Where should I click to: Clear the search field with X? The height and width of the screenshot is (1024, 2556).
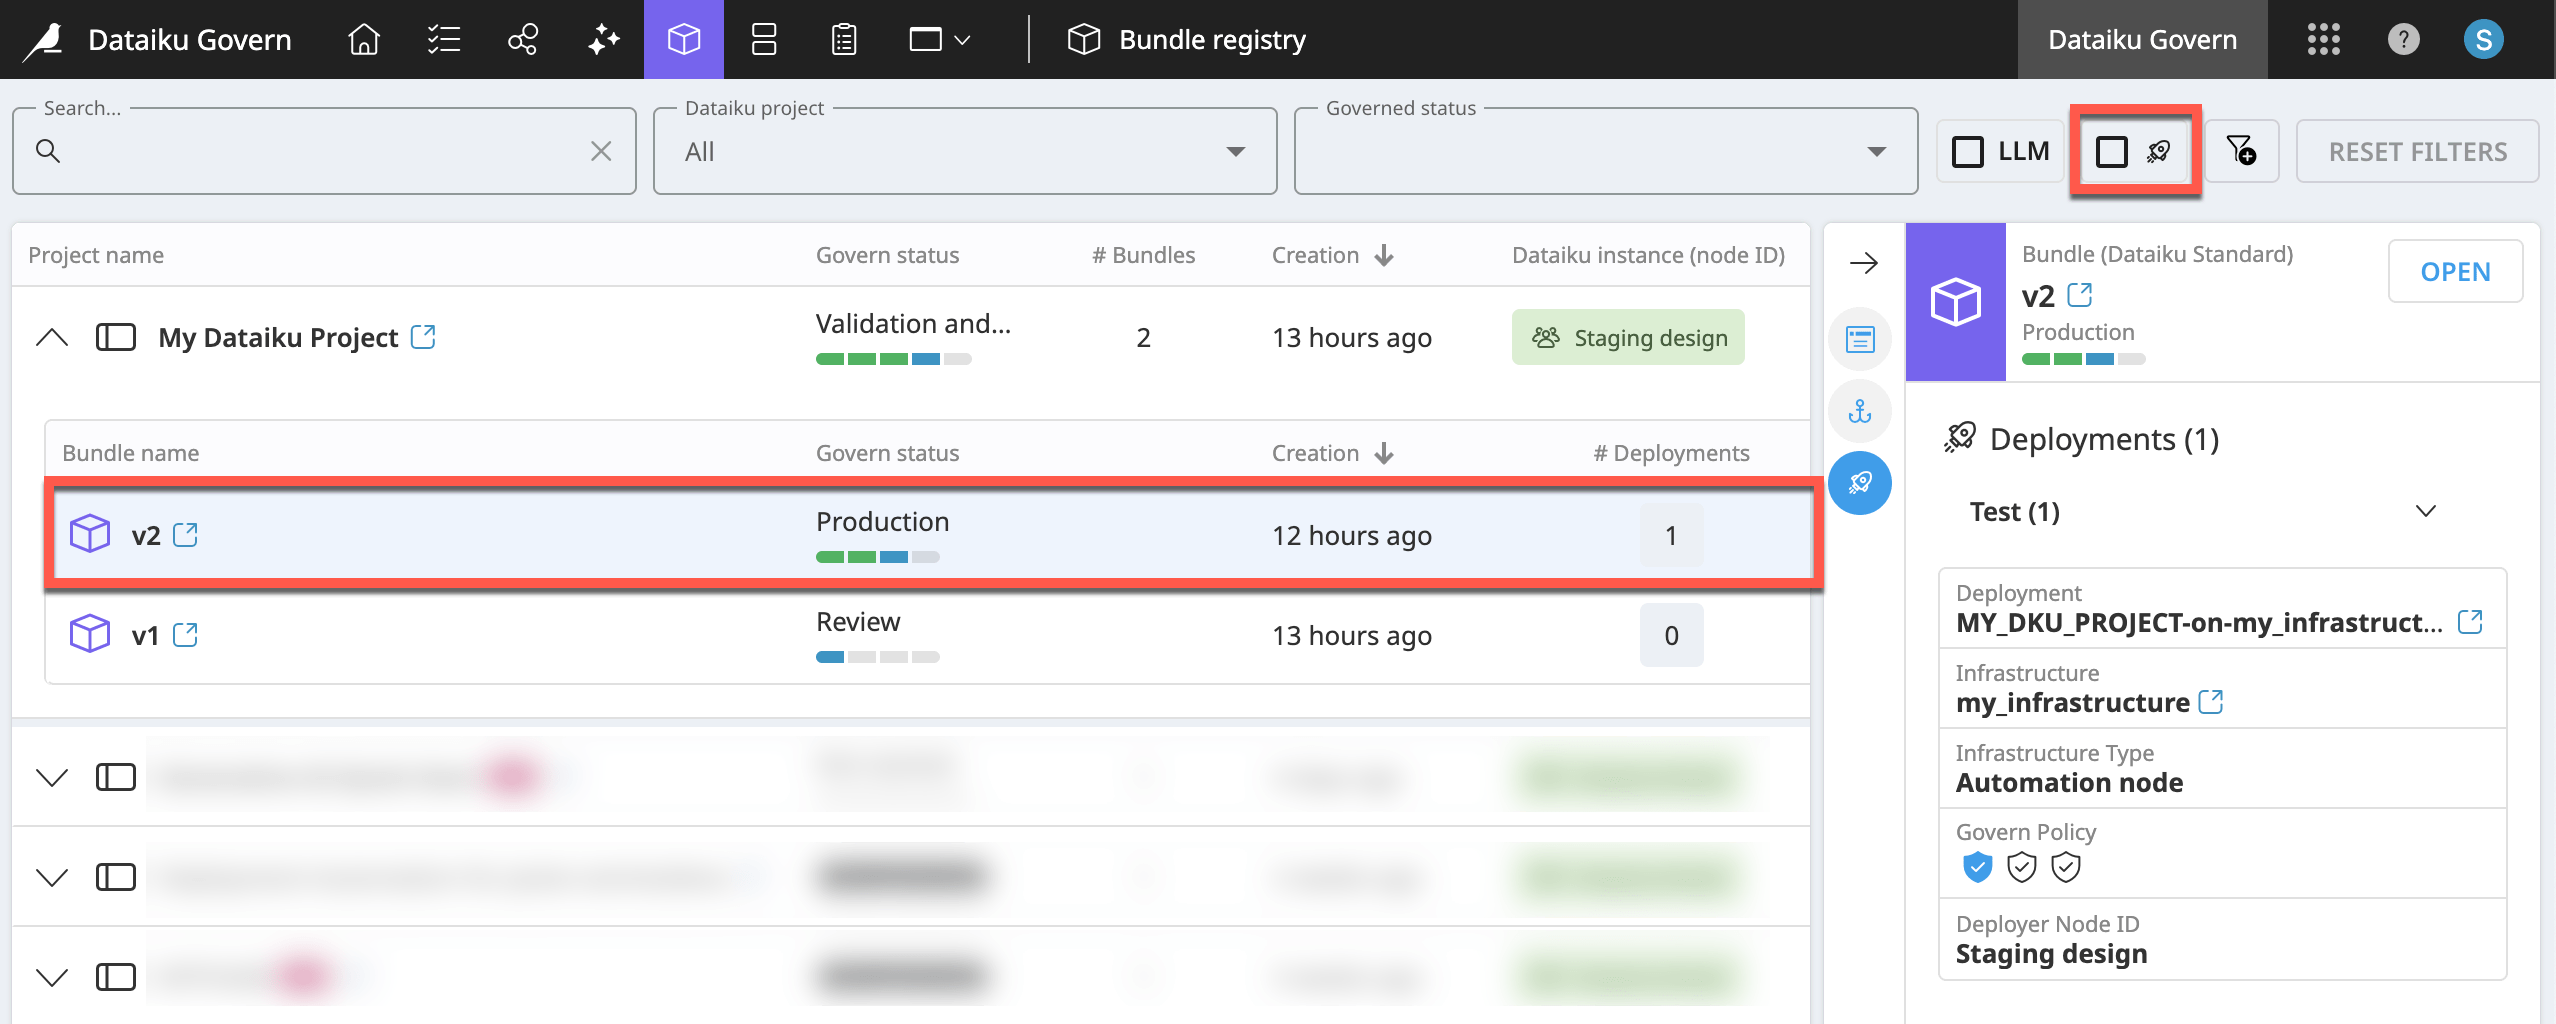tap(601, 151)
